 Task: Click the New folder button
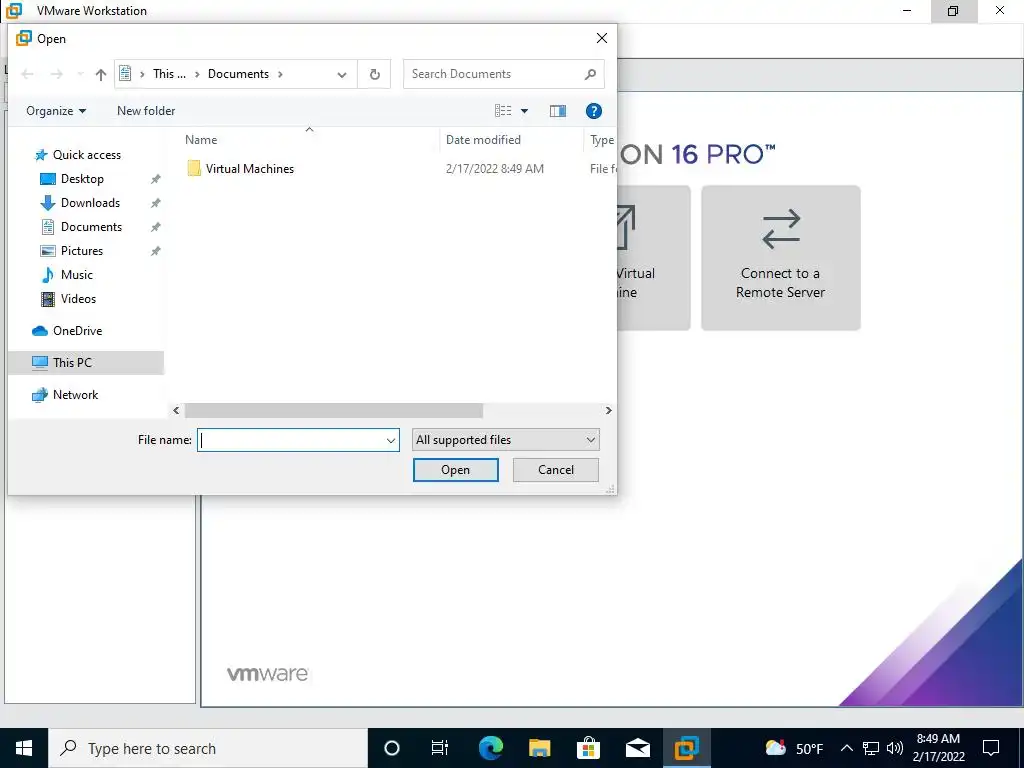point(146,111)
